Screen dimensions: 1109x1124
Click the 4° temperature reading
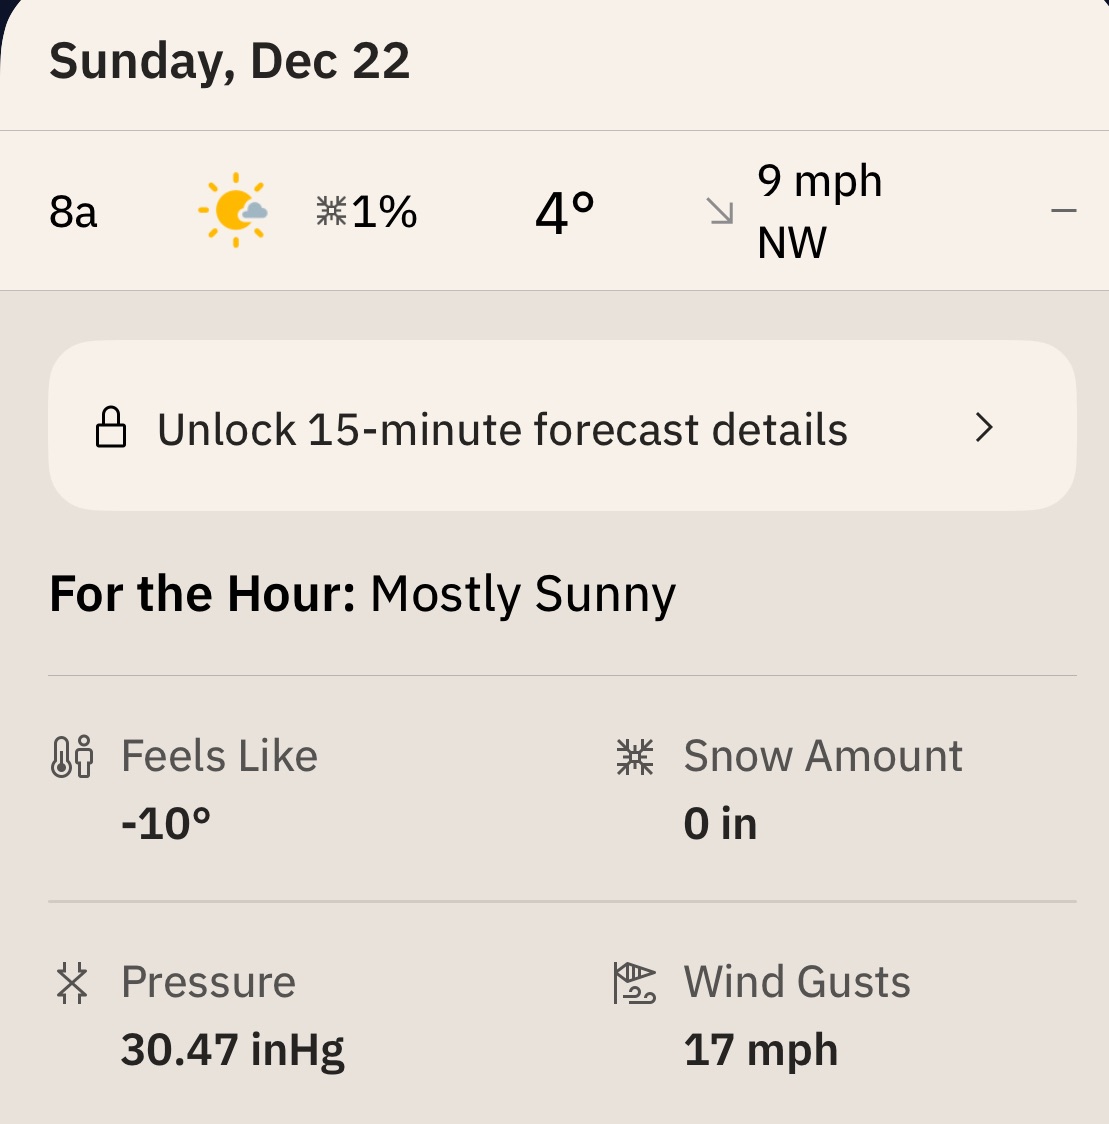(x=565, y=212)
